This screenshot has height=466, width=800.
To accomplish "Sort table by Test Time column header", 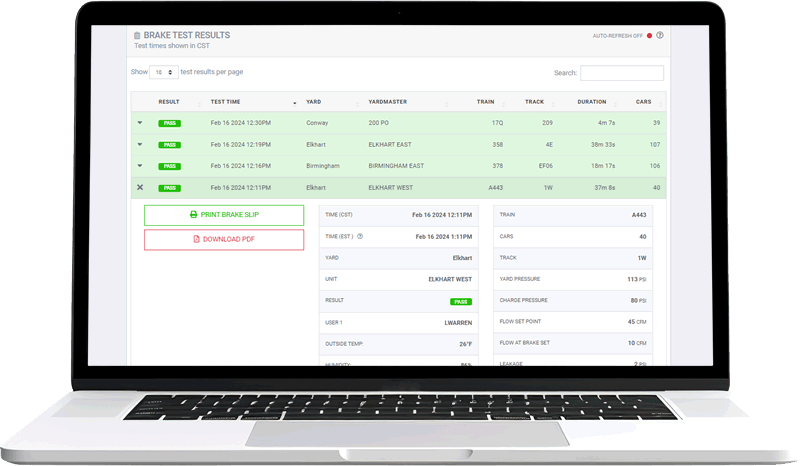I will (226, 102).
